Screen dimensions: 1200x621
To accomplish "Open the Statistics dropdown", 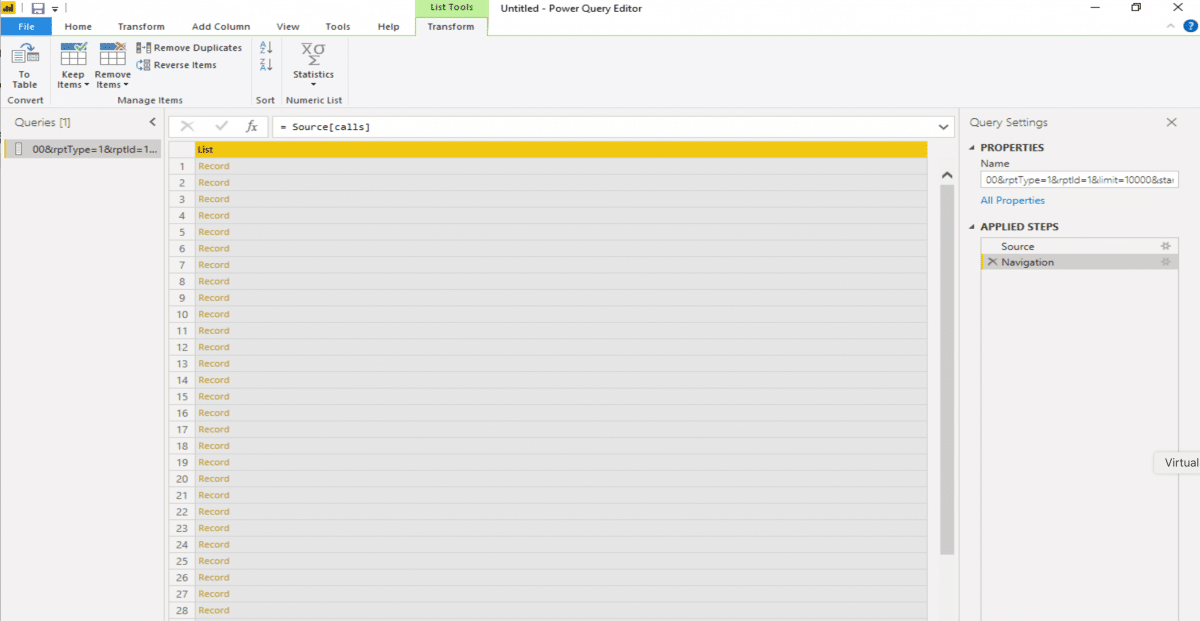I will click(313, 66).
